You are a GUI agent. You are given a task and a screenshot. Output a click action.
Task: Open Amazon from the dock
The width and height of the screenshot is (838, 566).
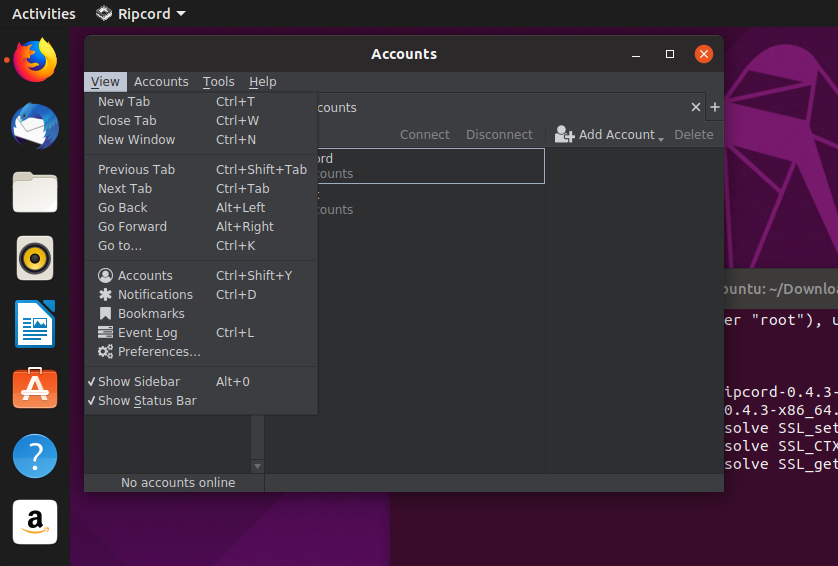35,522
